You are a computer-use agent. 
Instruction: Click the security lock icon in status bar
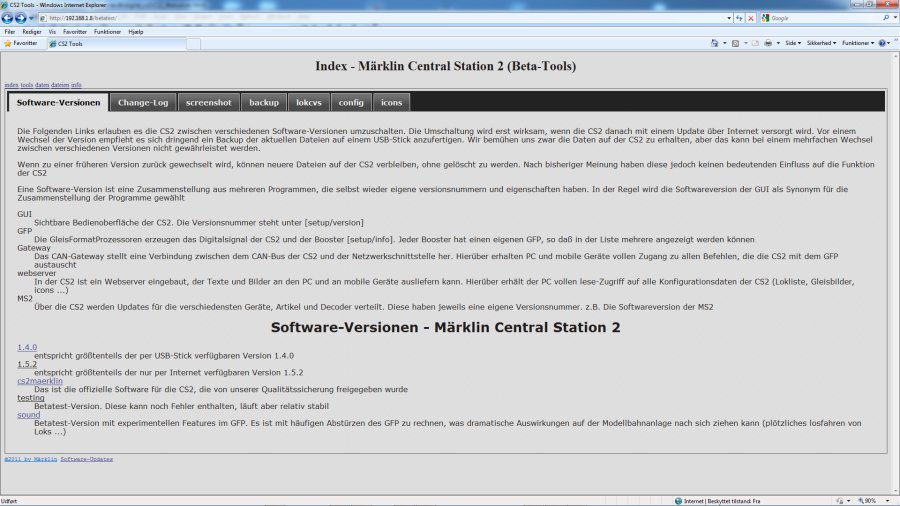tap(840, 501)
